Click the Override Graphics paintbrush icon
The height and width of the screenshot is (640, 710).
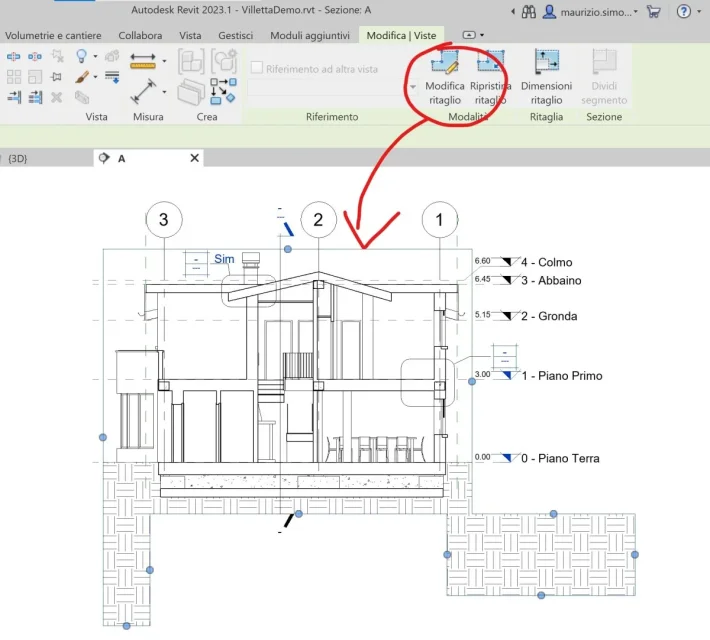[x=82, y=77]
